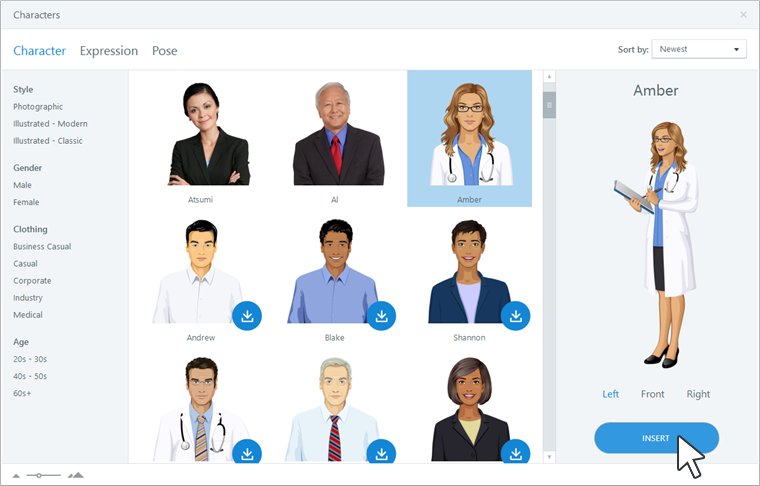The height and width of the screenshot is (486, 760).
Task: Click the scrollbar down arrow
Action: (549, 456)
